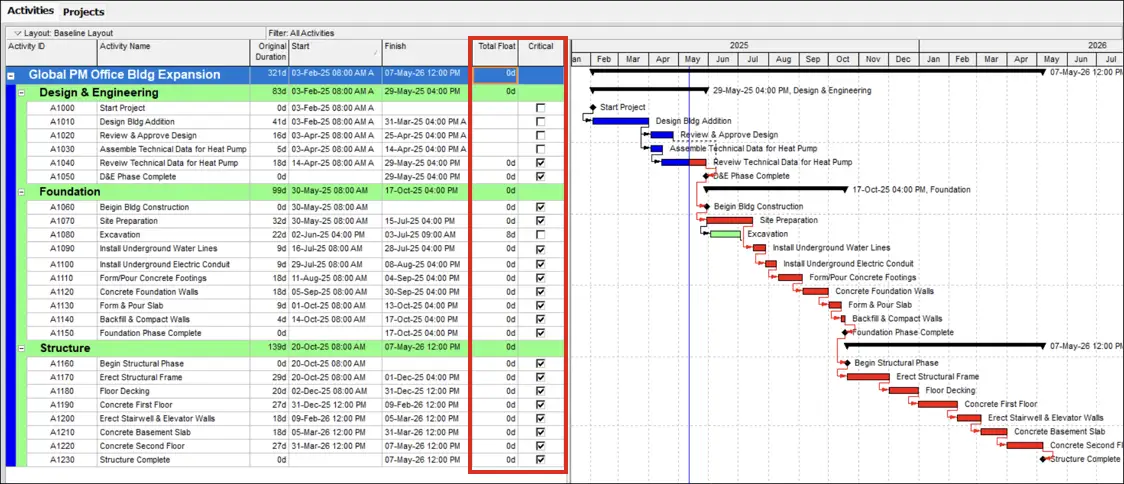The image size is (1124, 484).
Task: Toggle Critical checkbox for Review & Approve Design
Action: click(540, 136)
